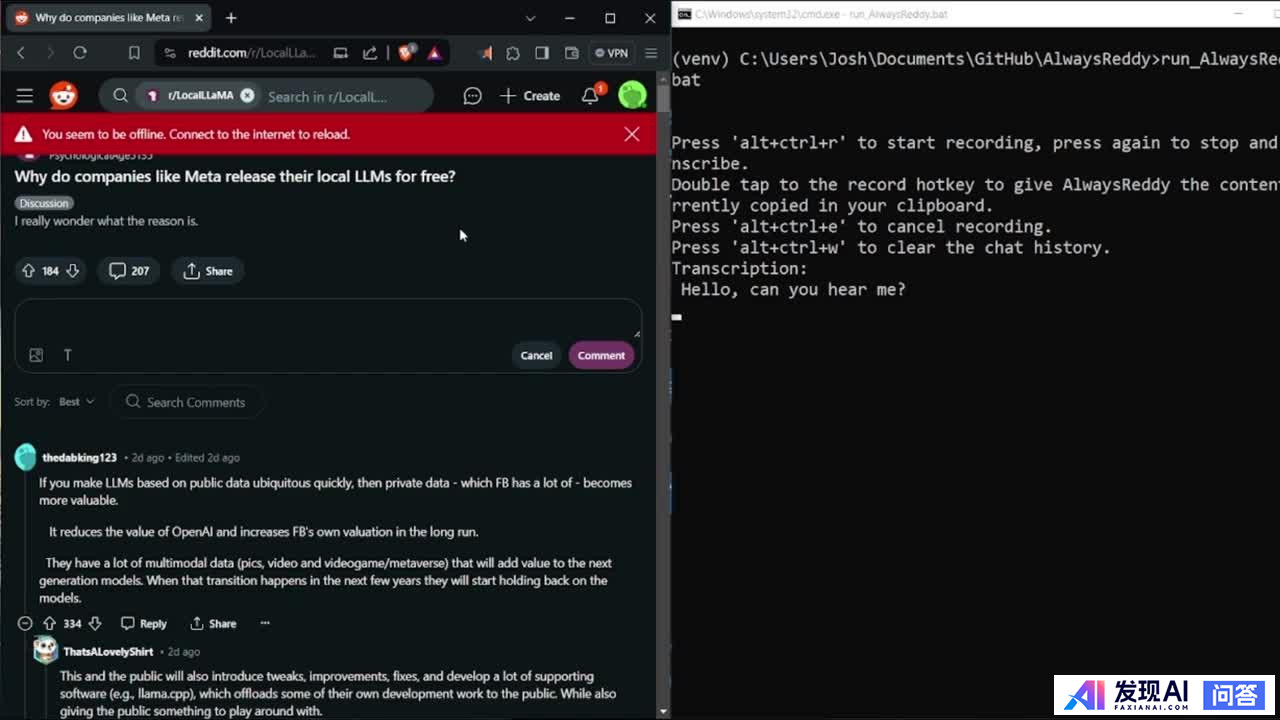Click 'Edited 2d ago' on thedabking123's comment

pyautogui.click(x=207, y=458)
